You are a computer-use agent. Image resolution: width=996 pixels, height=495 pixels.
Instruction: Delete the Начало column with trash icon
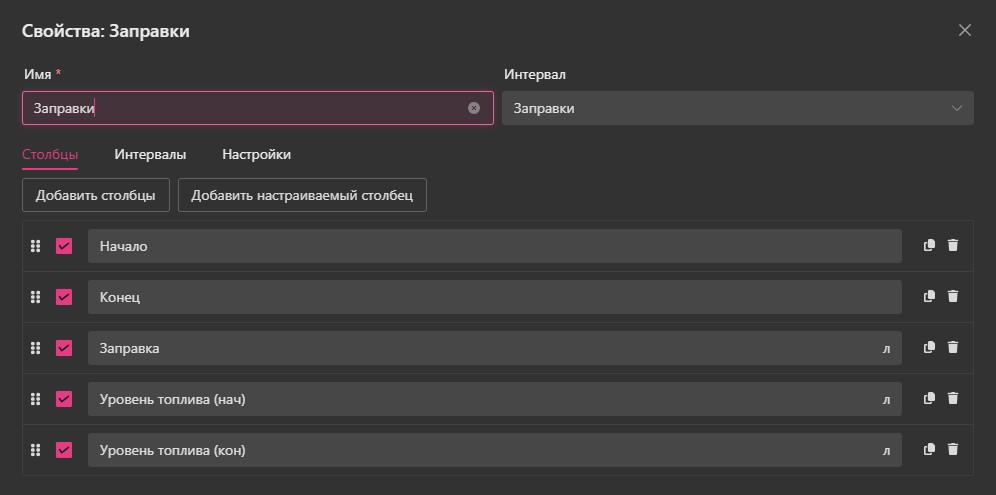coord(952,245)
